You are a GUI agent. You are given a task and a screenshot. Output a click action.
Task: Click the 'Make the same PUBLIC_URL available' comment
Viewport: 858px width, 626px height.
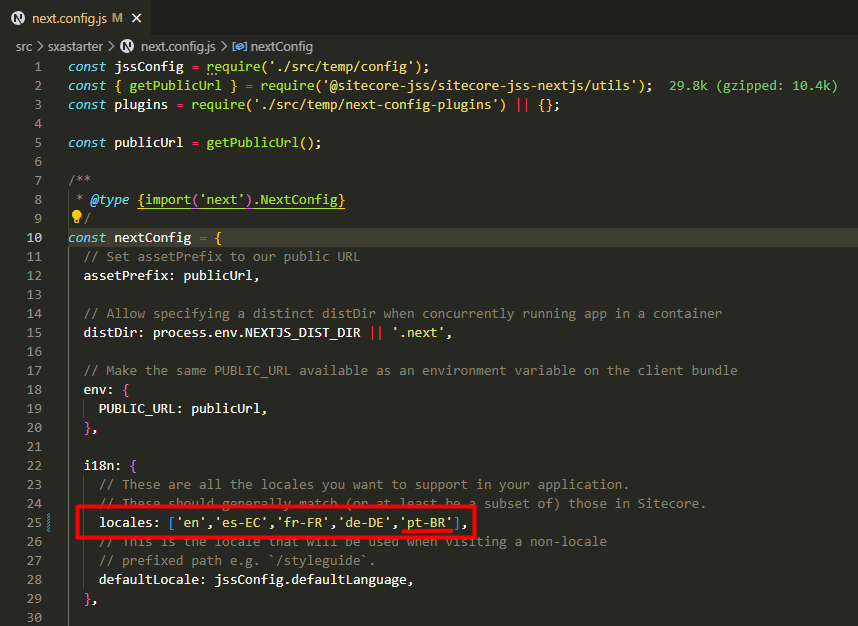[410, 370]
